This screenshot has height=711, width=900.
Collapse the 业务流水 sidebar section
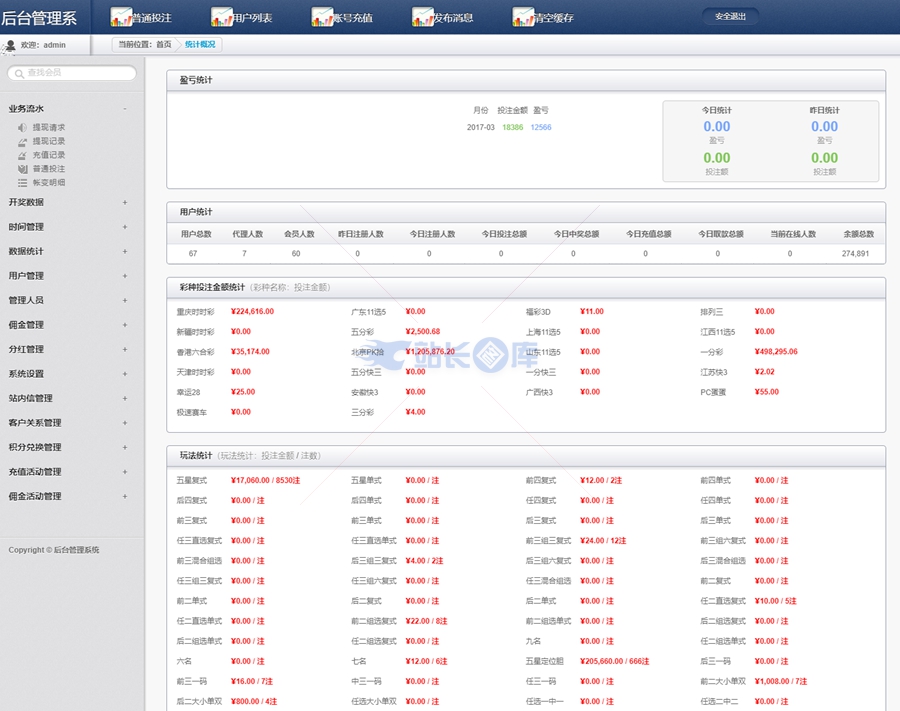[125, 109]
